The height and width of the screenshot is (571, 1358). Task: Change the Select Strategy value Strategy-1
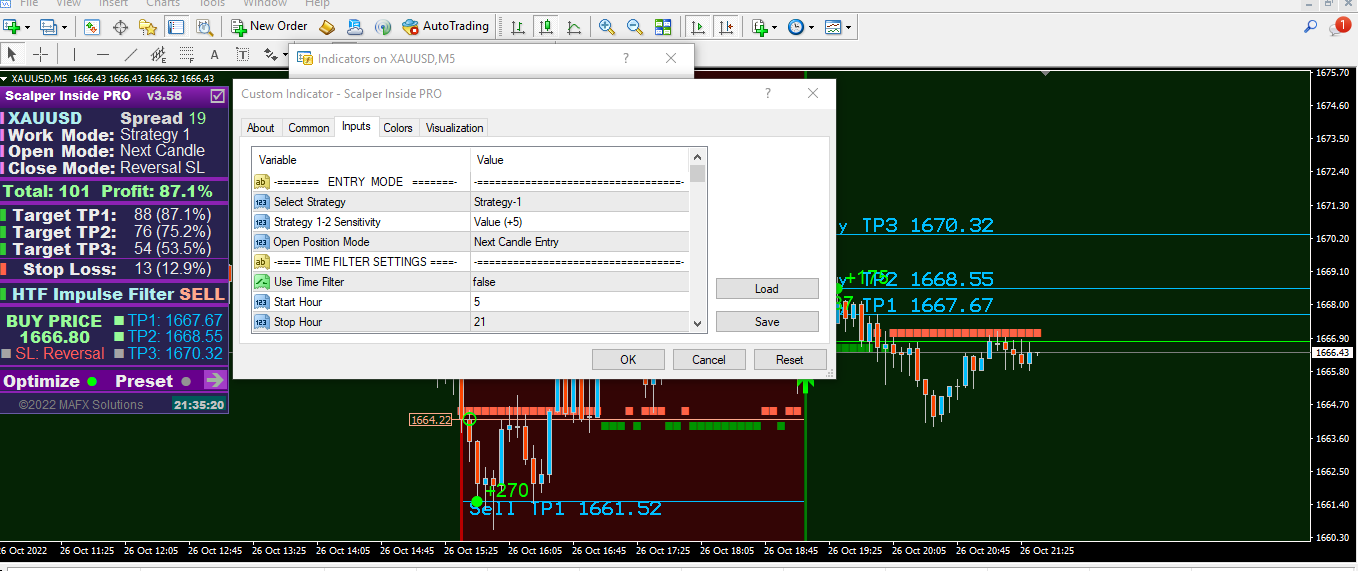click(579, 202)
